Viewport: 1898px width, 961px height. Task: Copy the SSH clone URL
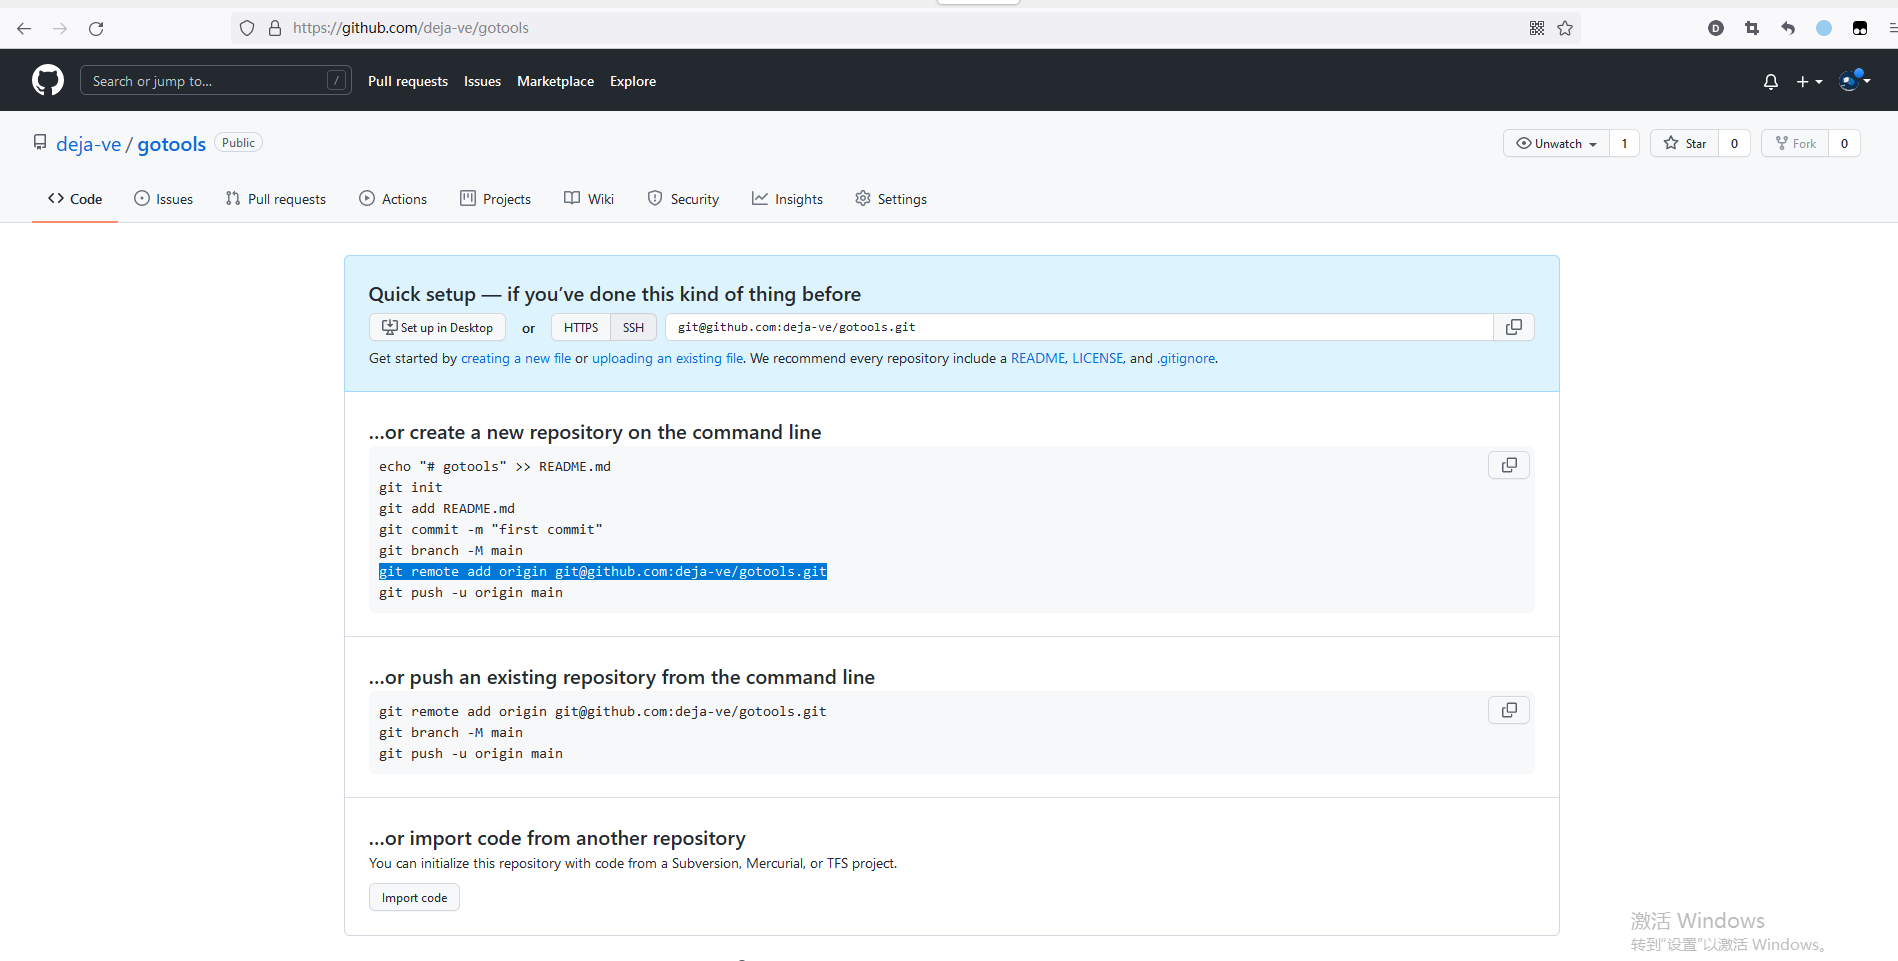click(x=1513, y=327)
